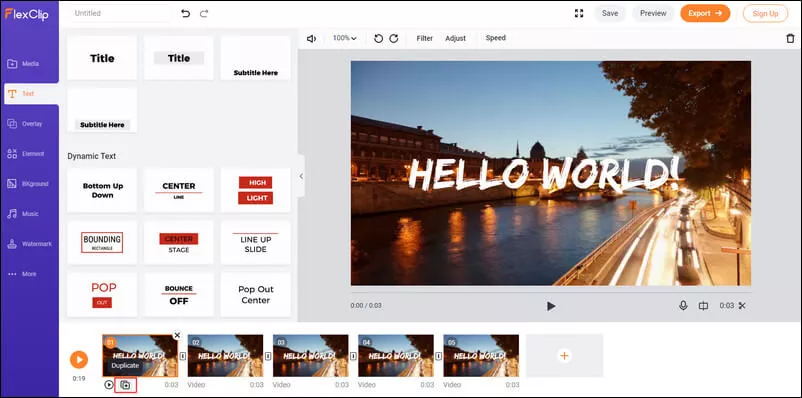Image resolution: width=802 pixels, height=398 pixels.
Task: Click the orange Export button
Action: (x=705, y=13)
